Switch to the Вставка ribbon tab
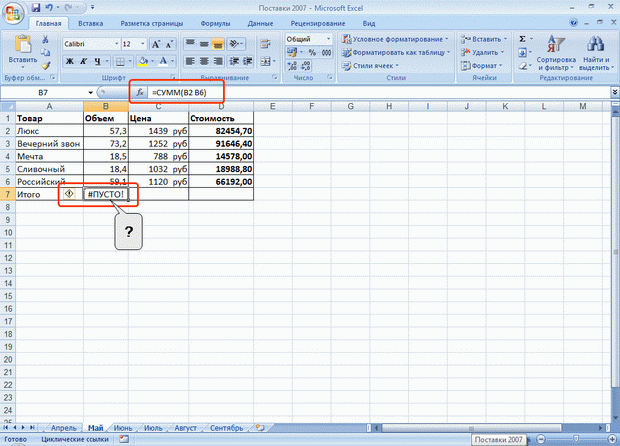 [x=91, y=23]
